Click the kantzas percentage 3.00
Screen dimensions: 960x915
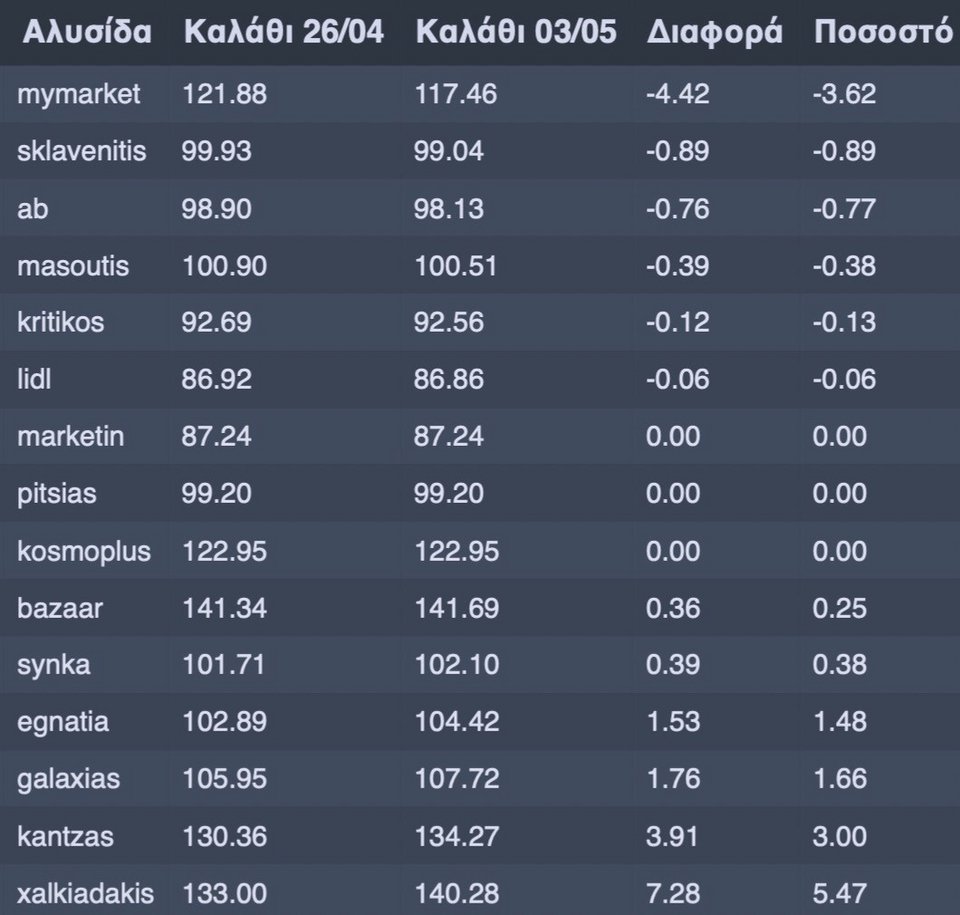point(839,836)
